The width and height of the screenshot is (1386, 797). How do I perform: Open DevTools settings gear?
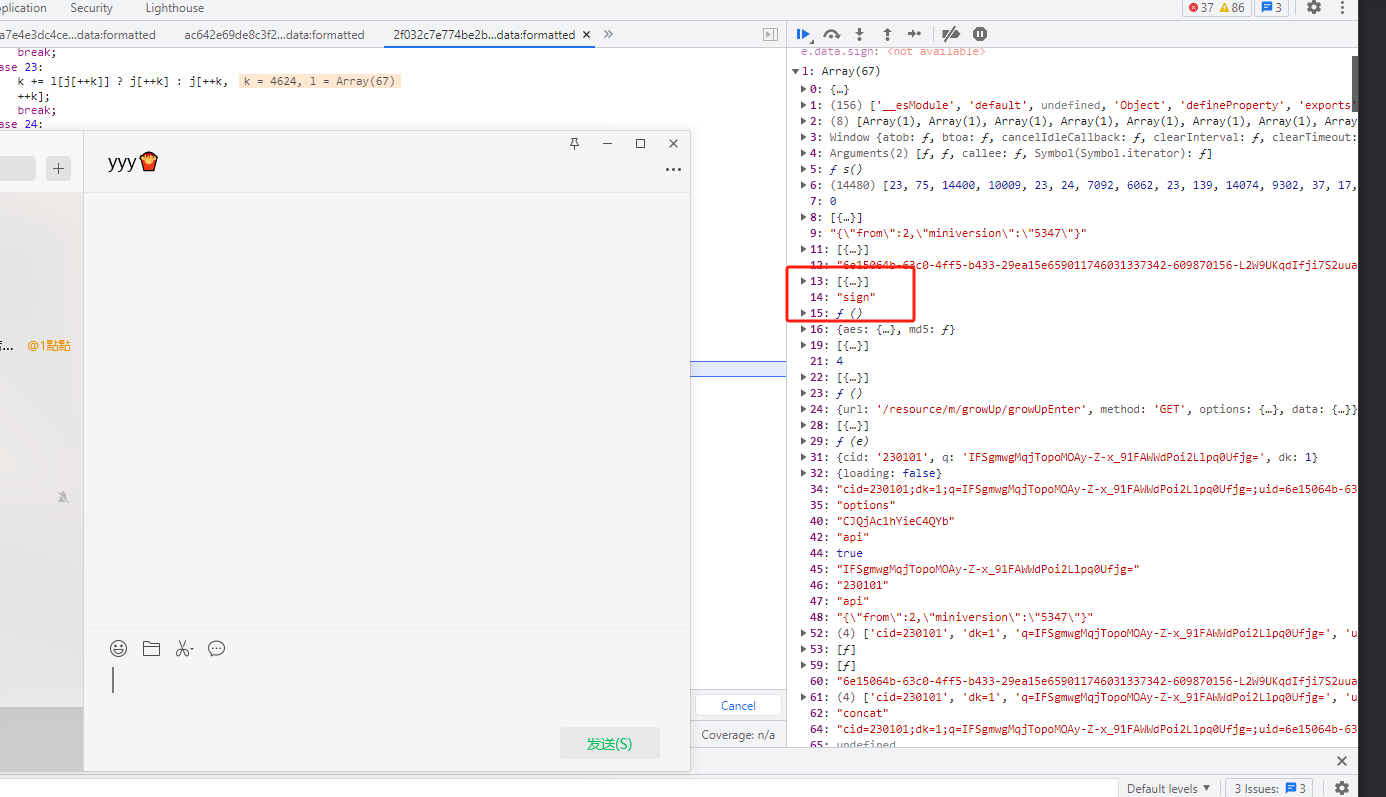(1314, 8)
